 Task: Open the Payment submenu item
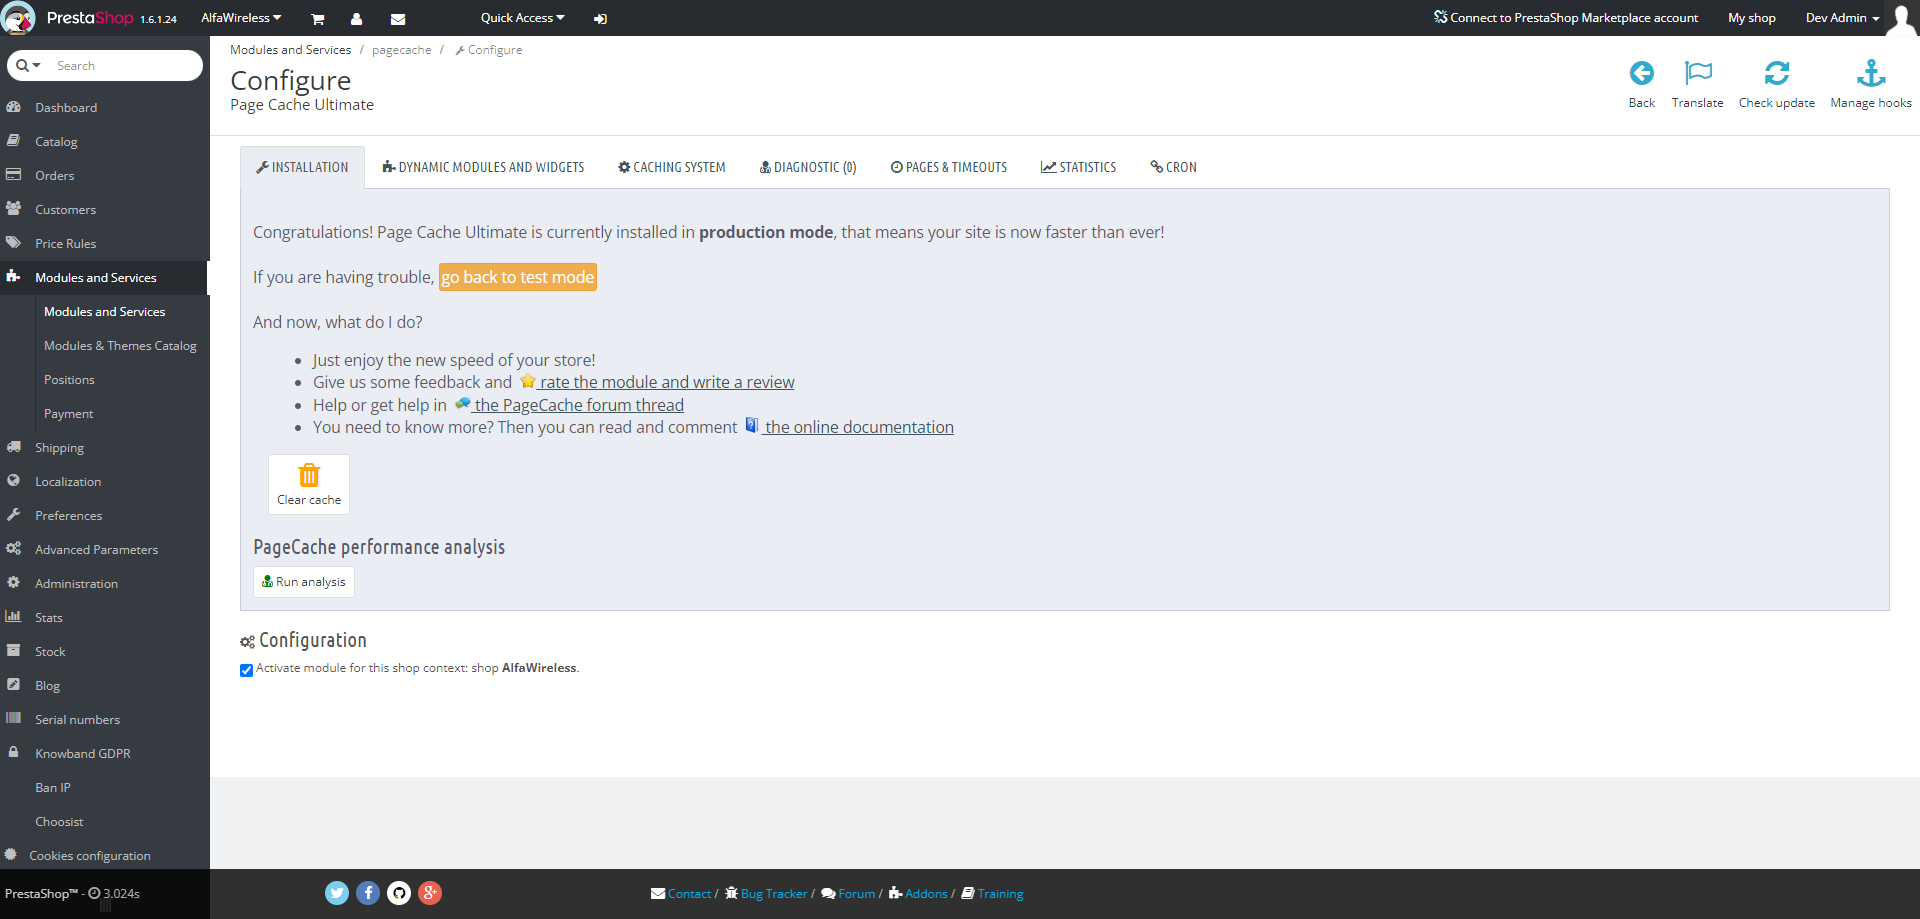pos(68,414)
